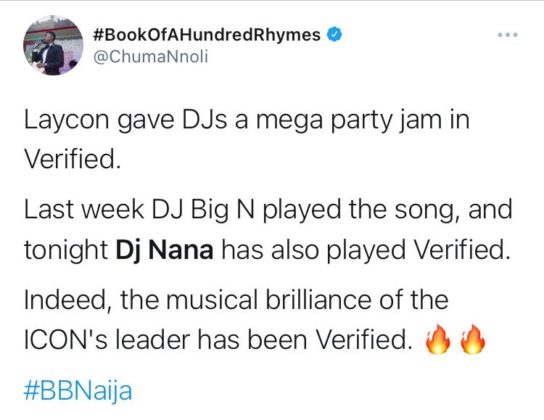
Task: Click the word 'tonight' in the tweet
Action: pos(66,251)
